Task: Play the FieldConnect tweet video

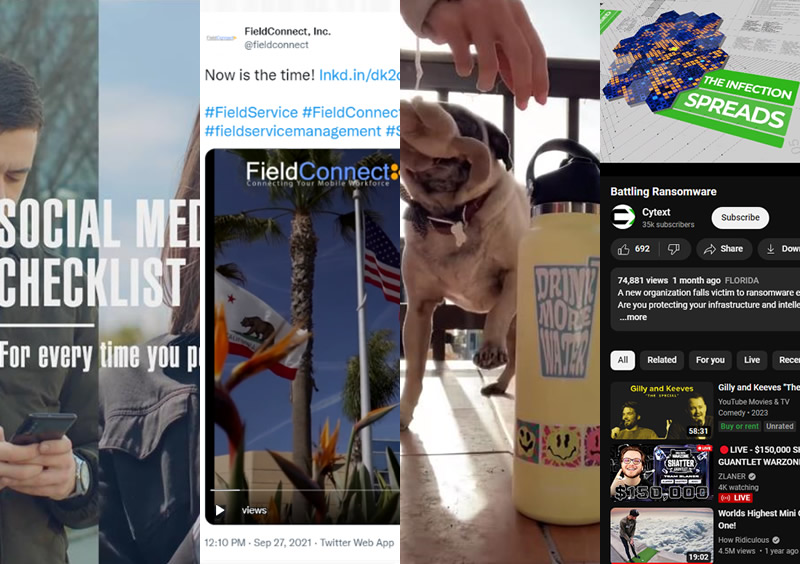Action: pos(220,510)
